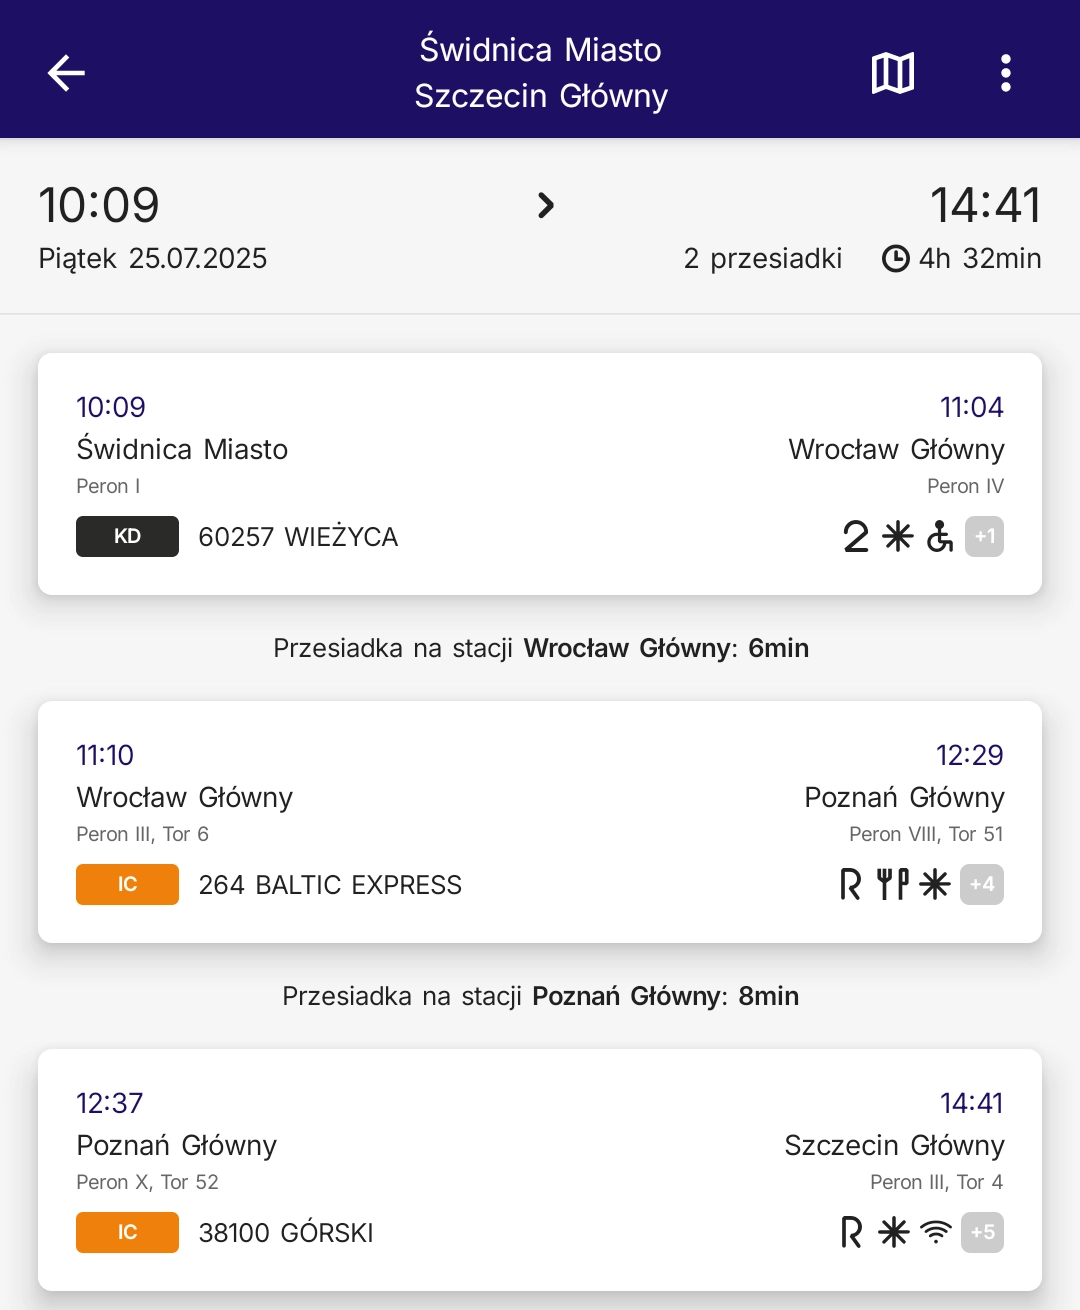Viewport: 1080px width, 1310px height.
Task: Select the 264 BALTIC EXPRESS train name
Action: click(330, 885)
